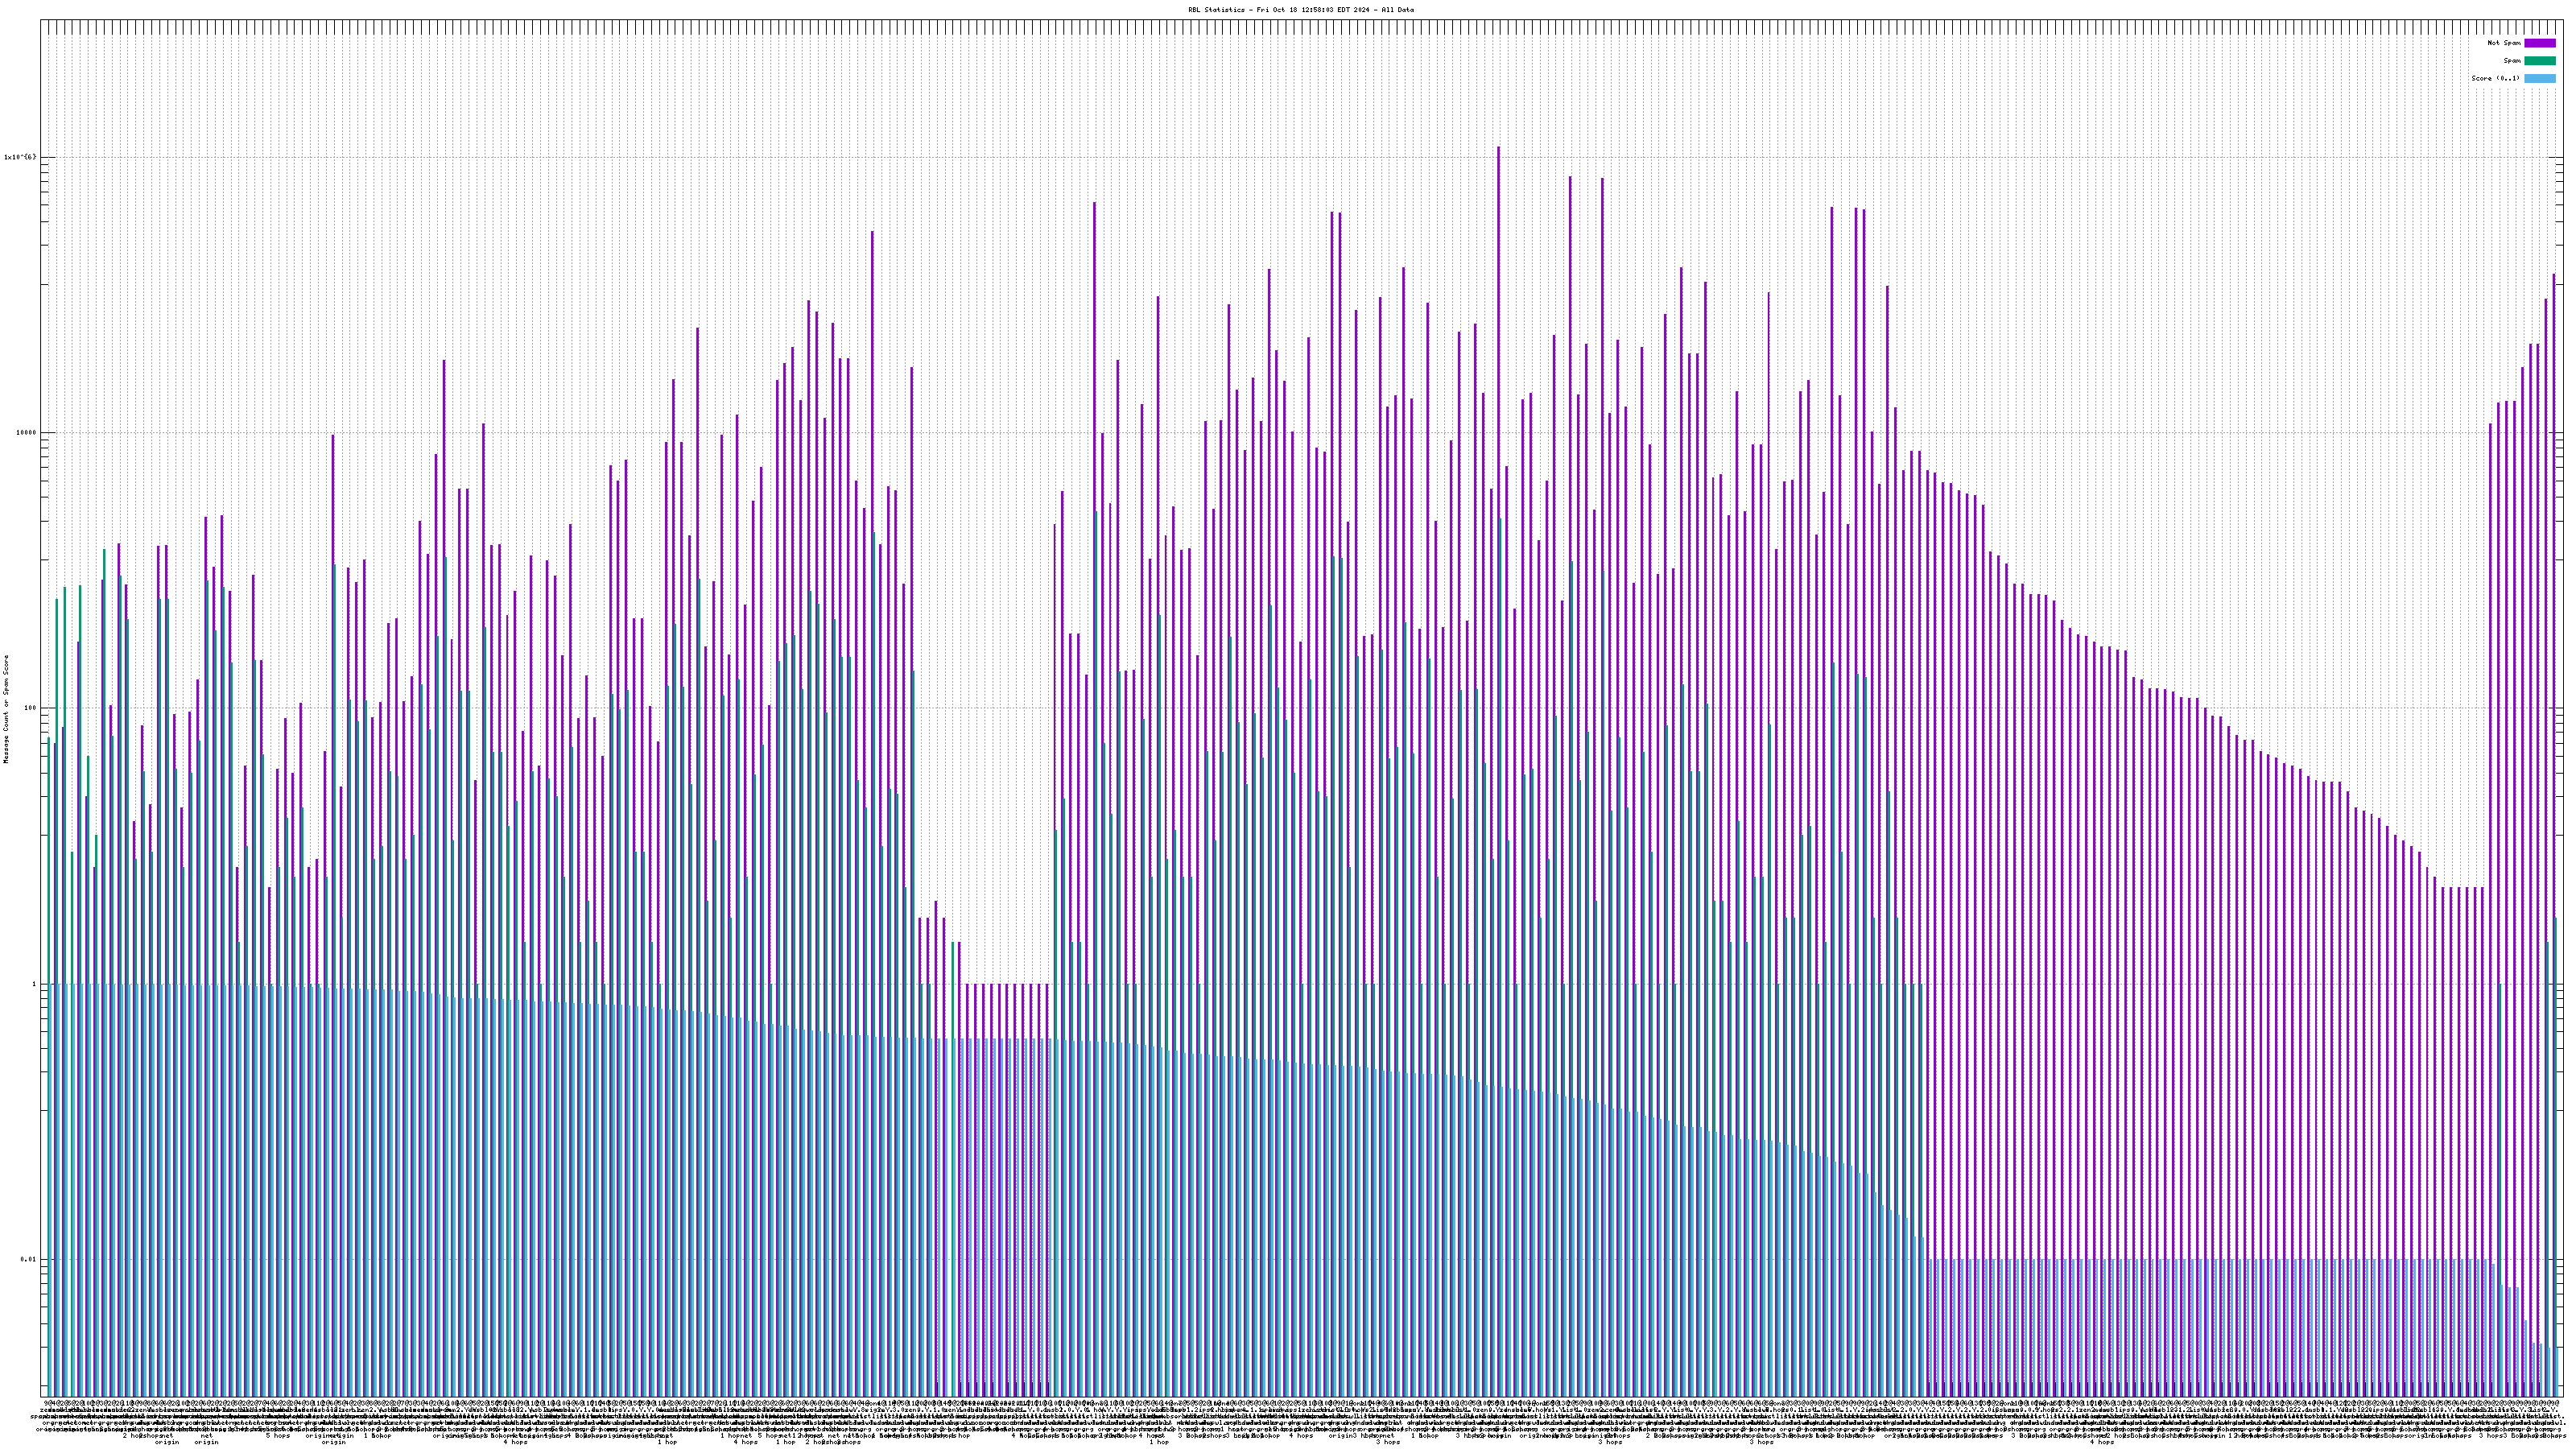Click the 0.01 y-axis tick label
The width and height of the screenshot is (2576, 1449).
28,1259
